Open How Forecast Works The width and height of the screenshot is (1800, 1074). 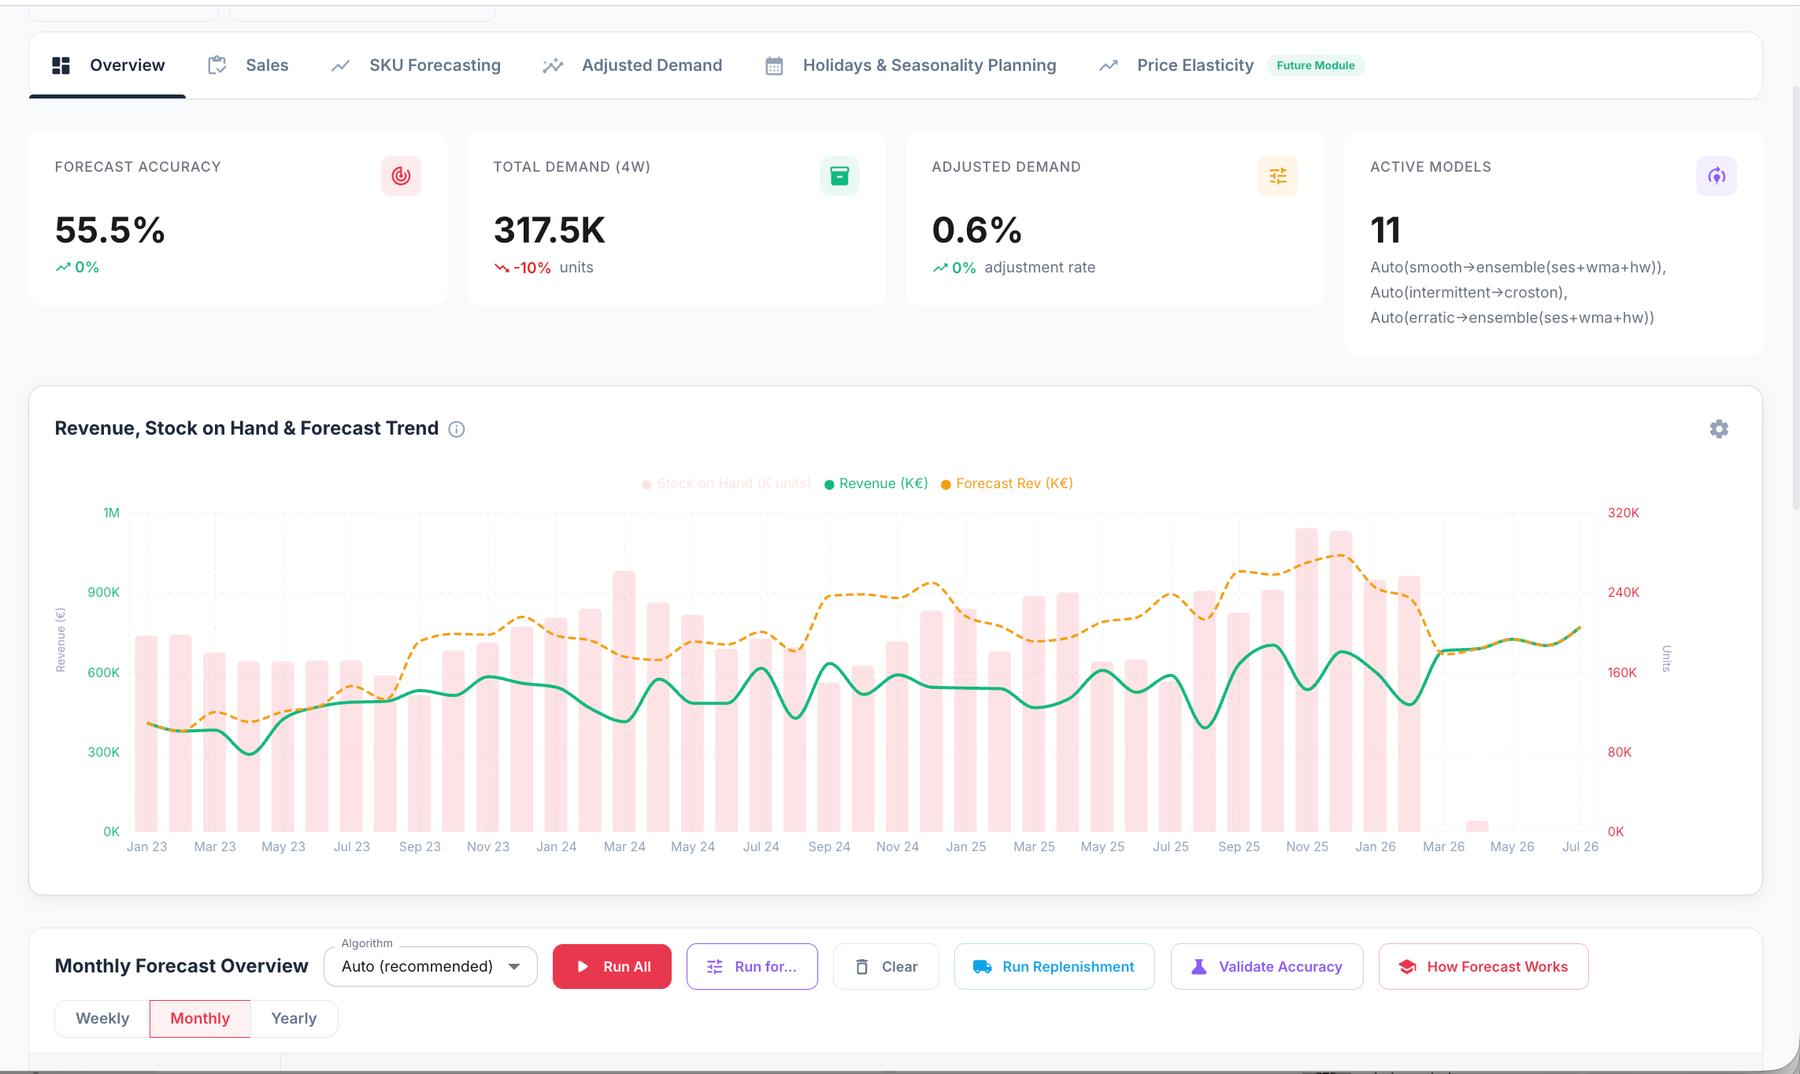[x=1483, y=966]
